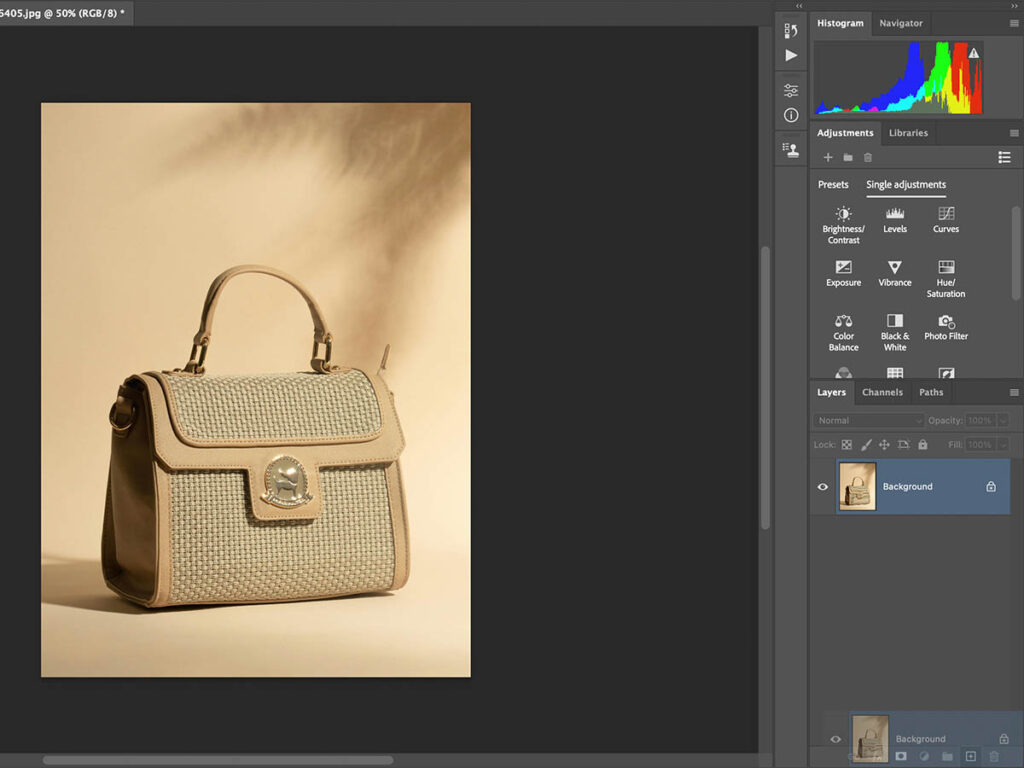Add a Photo Filter adjustment

click(946, 328)
